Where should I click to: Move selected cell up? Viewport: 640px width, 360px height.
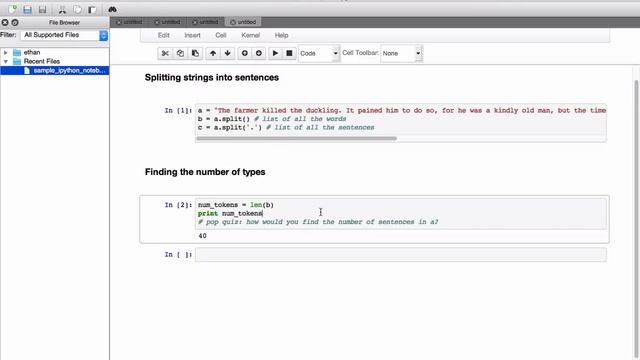[x=213, y=53]
